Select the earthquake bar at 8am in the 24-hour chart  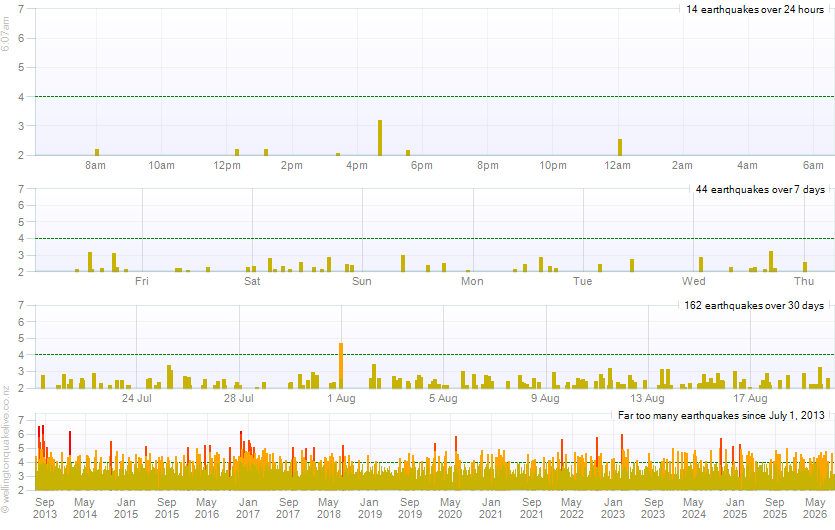click(97, 152)
